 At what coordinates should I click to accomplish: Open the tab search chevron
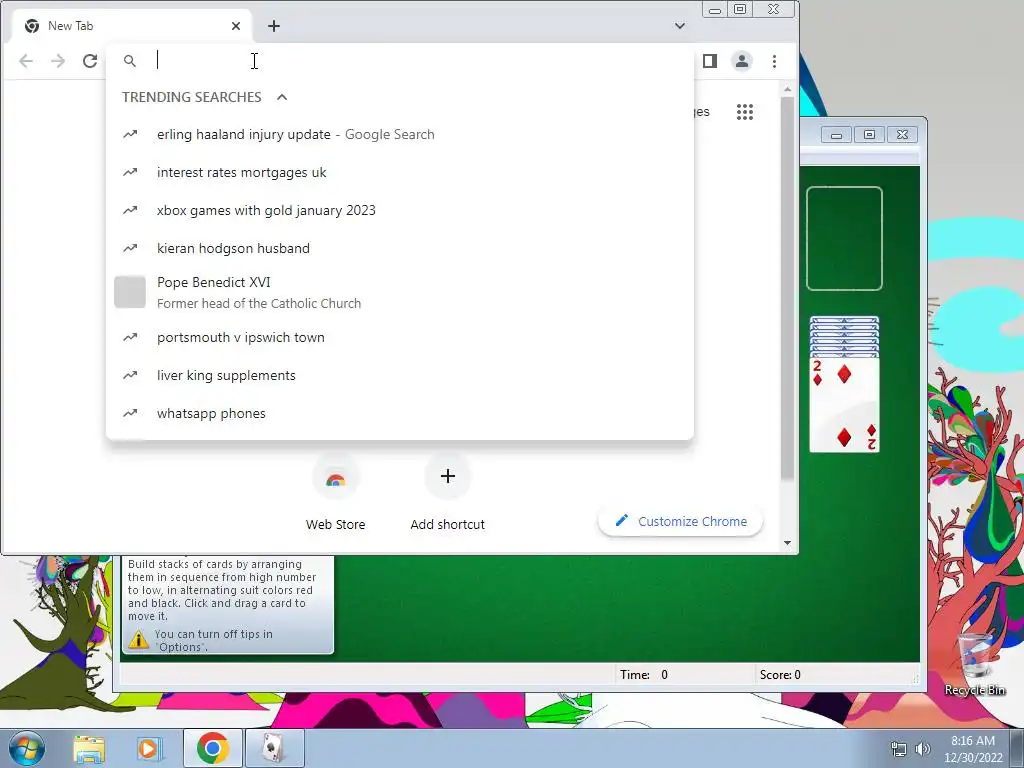click(x=680, y=26)
